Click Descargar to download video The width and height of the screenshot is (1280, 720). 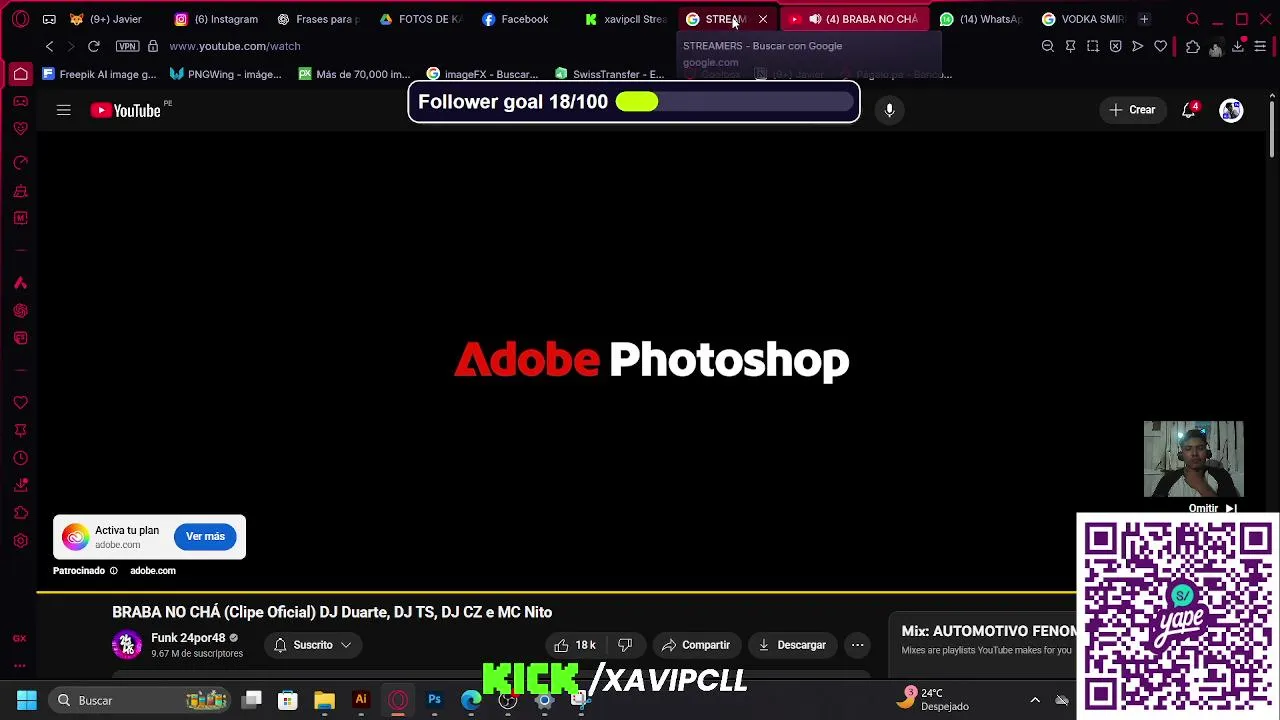tap(792, 645)
